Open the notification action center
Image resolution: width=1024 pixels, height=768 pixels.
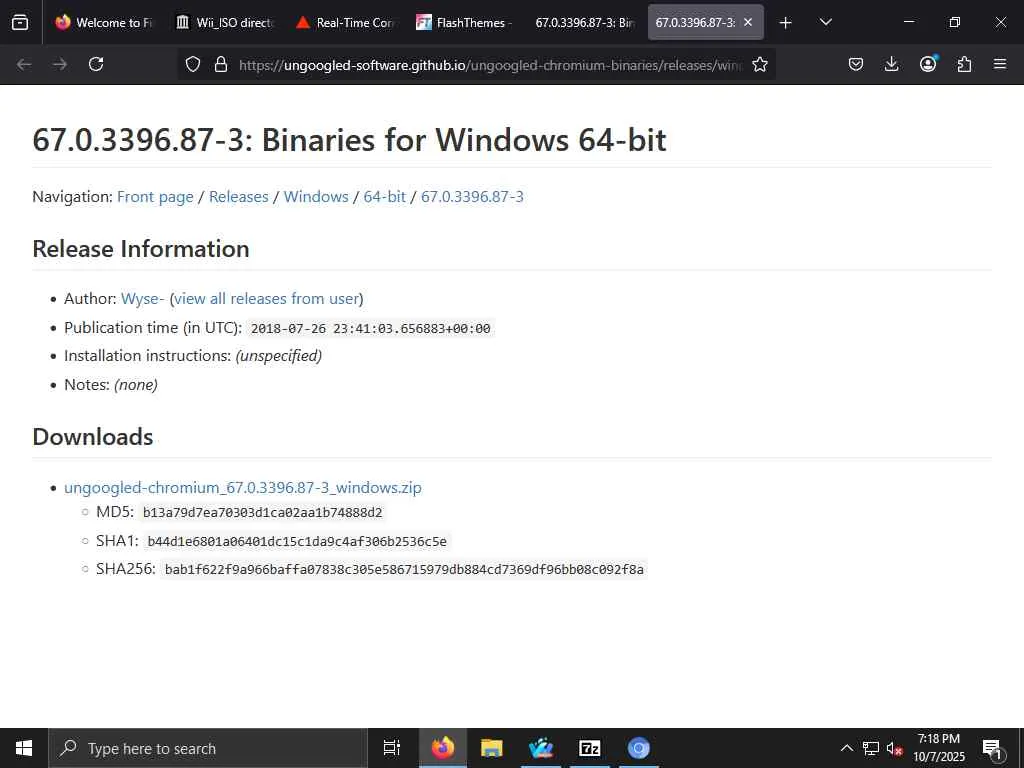coord(993,749)
